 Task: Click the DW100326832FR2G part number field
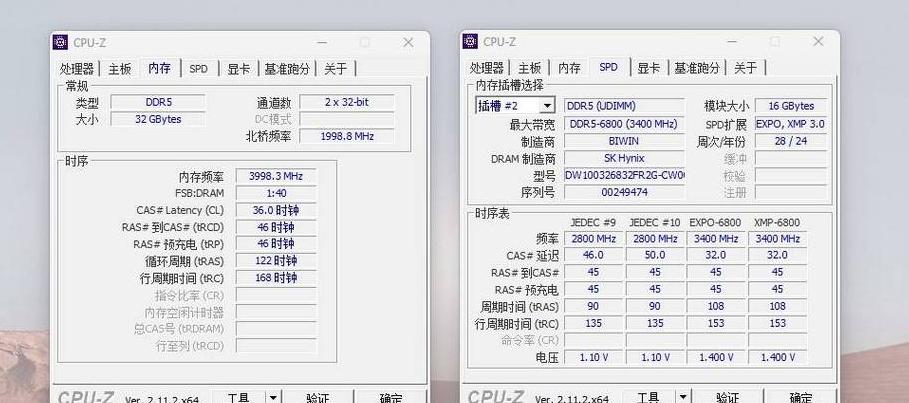(624, 175)
